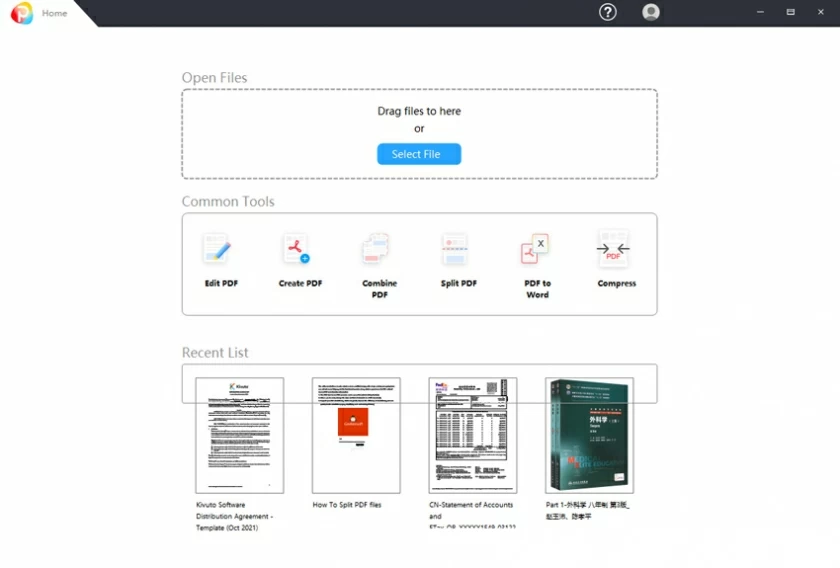Open How To Split PDF files thumbnail
The width and height of the screenshot is (840, 568).
click(356, 435)
